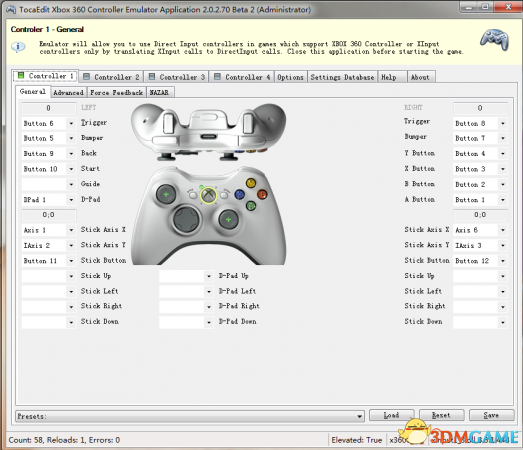Image resolution: width=523 pixels, height=450 pixels.
Task: Open the Help tab
Action: (392, 77)
